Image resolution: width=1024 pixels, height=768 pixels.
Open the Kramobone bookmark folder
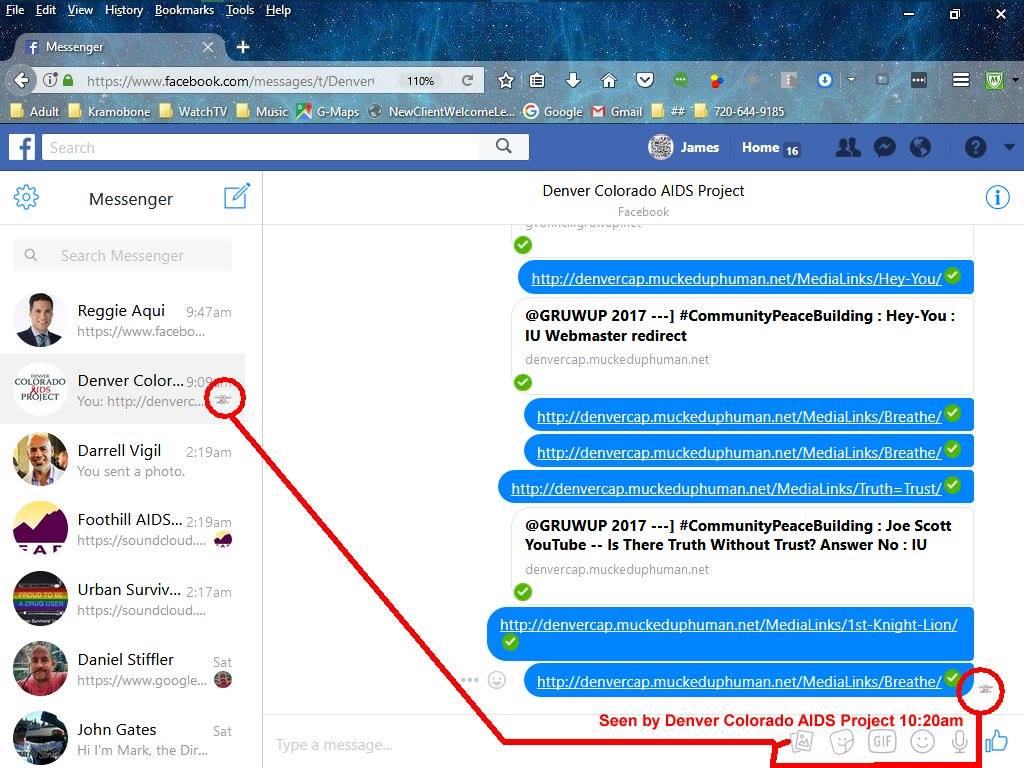110,112
